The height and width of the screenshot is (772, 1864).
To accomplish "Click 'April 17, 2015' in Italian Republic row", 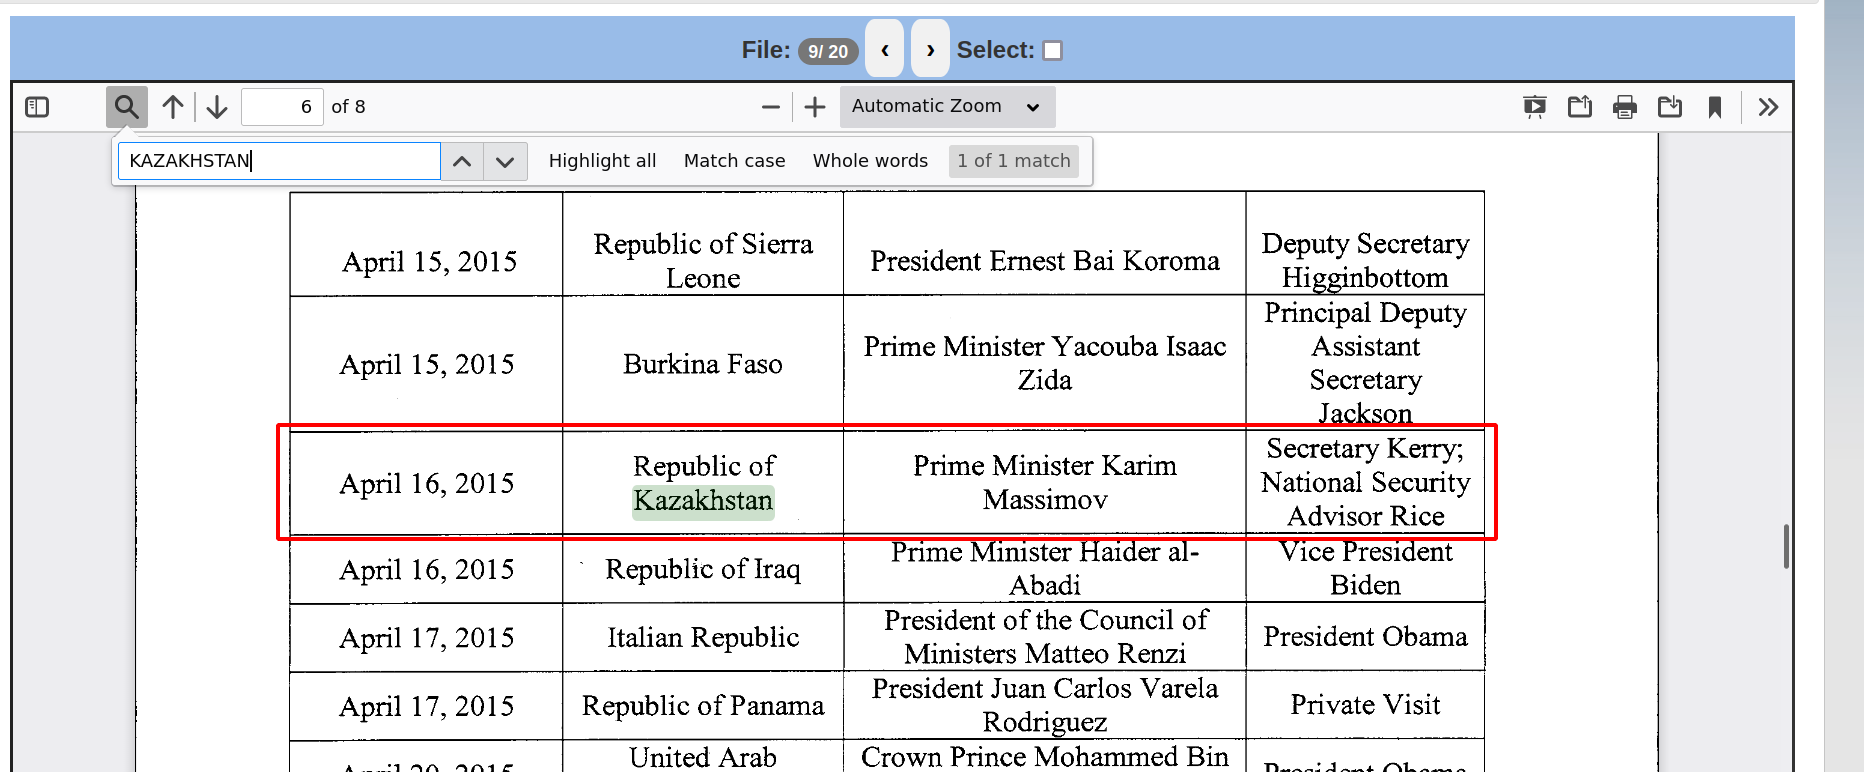I will click(x=427, y=638).
